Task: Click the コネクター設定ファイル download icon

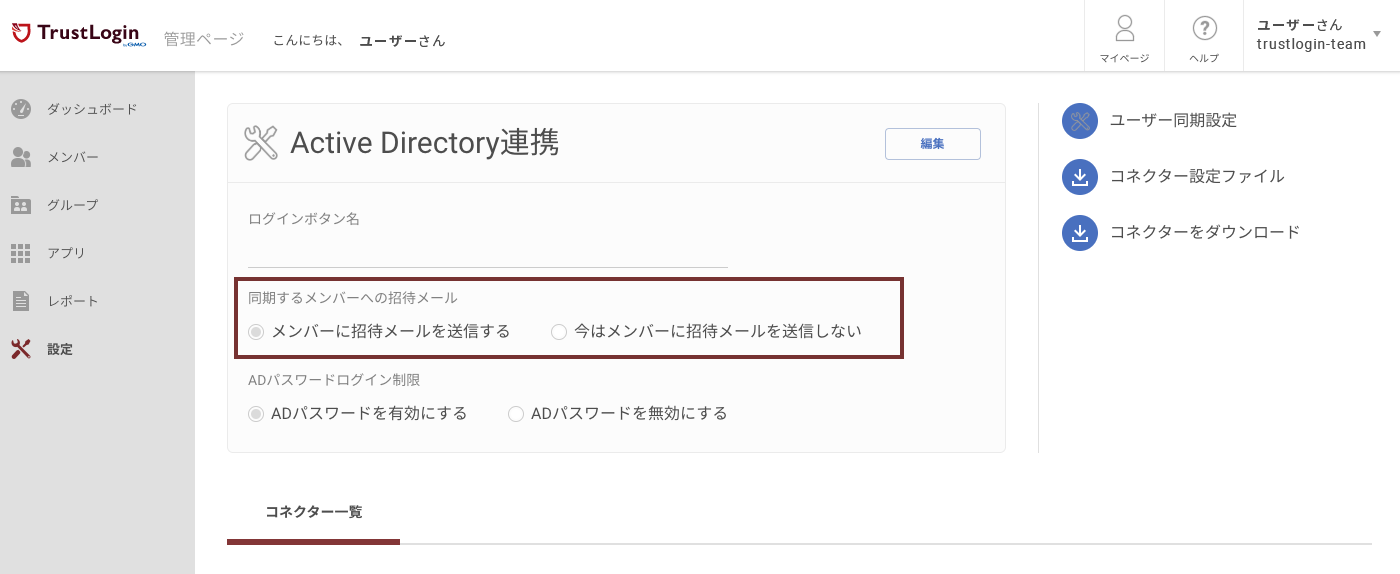Action: tap(1079, 177)
